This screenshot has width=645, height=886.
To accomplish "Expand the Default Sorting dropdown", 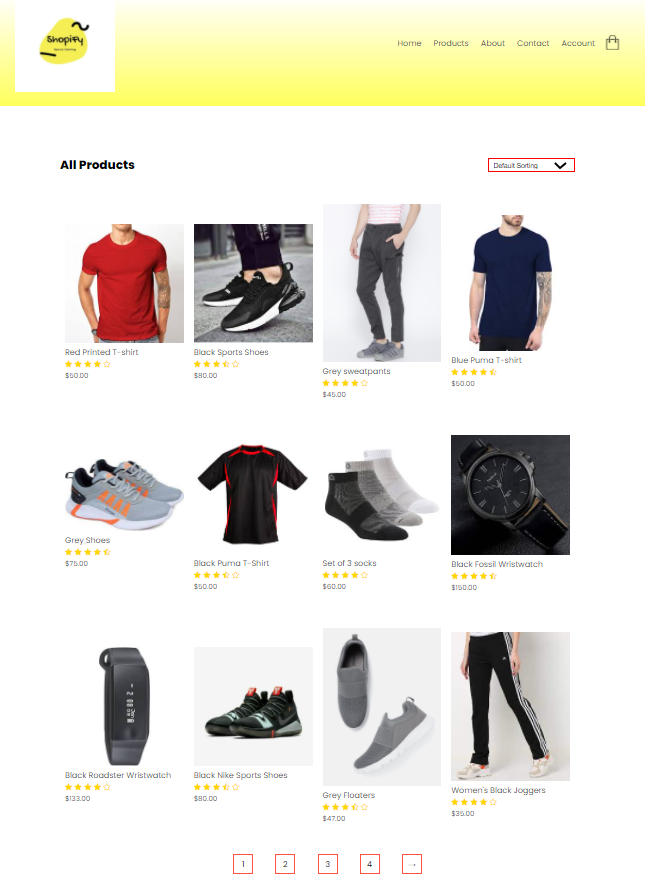I will click(x=531, y=165).
